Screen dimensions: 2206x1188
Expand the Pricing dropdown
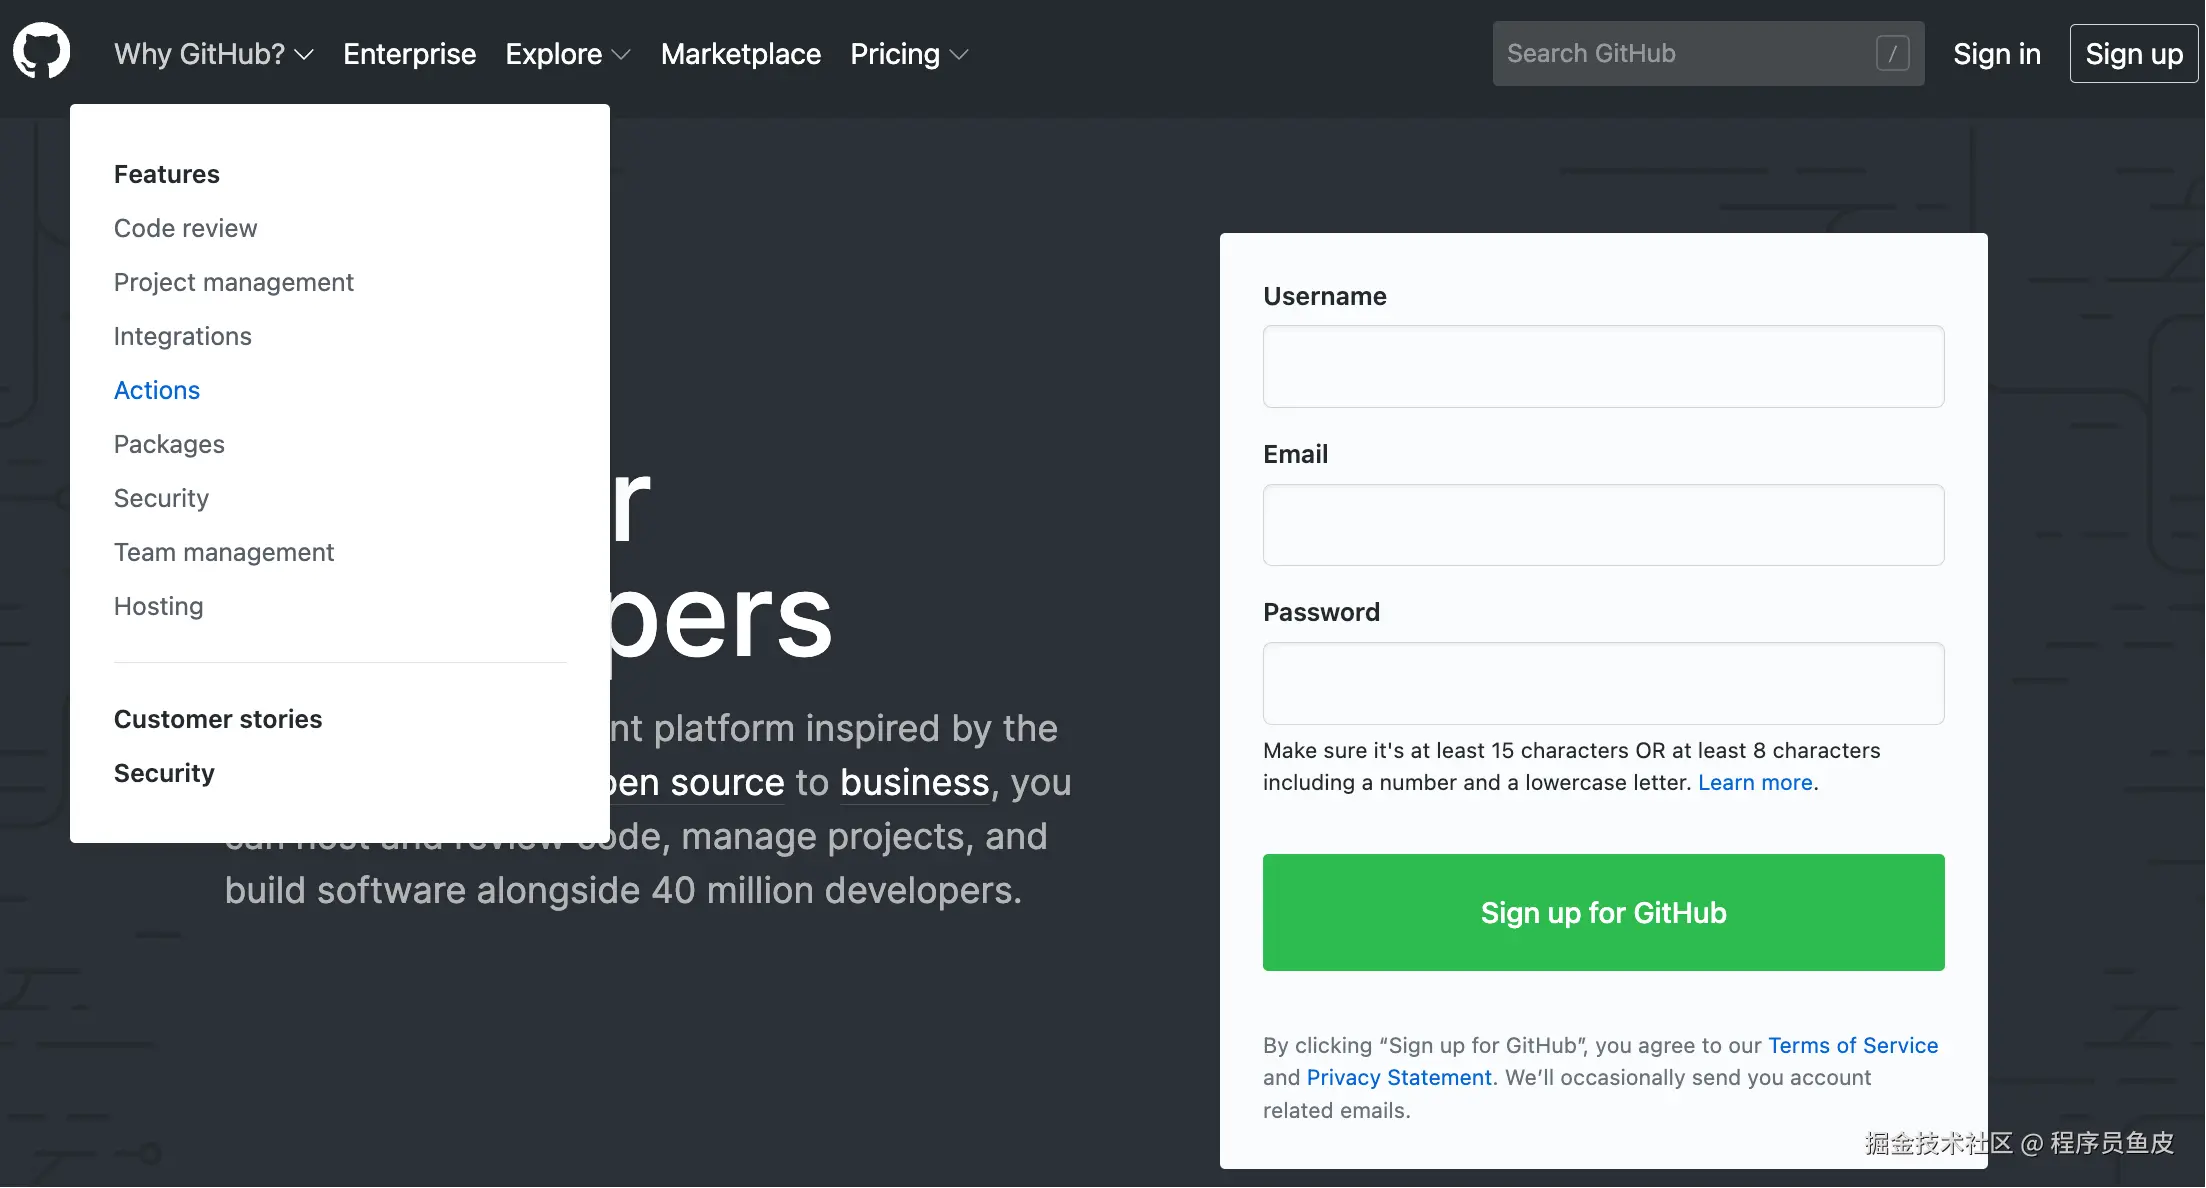[908, 54]
